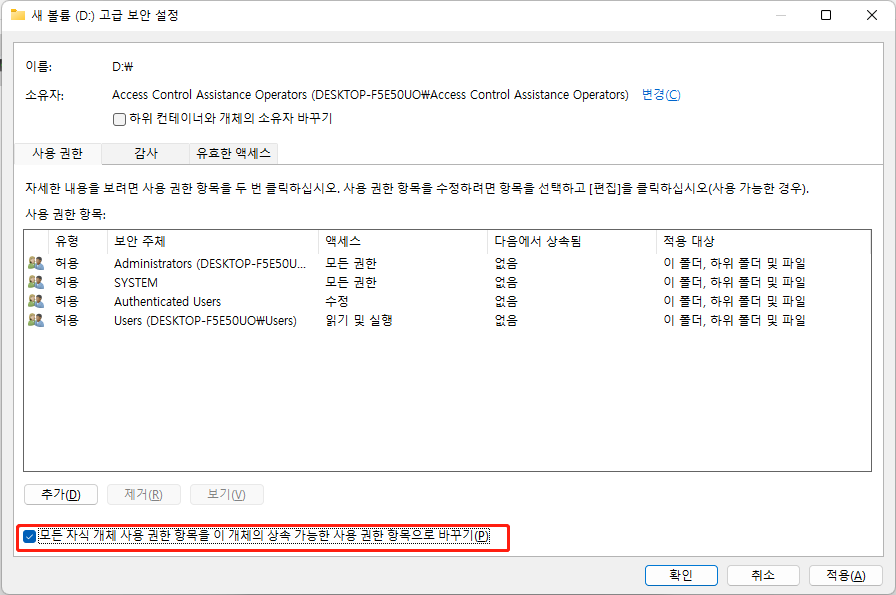Click the icon beside Authenticated Users entry
The height and width of the screenshot is (595, 896).
pos(34,301)
